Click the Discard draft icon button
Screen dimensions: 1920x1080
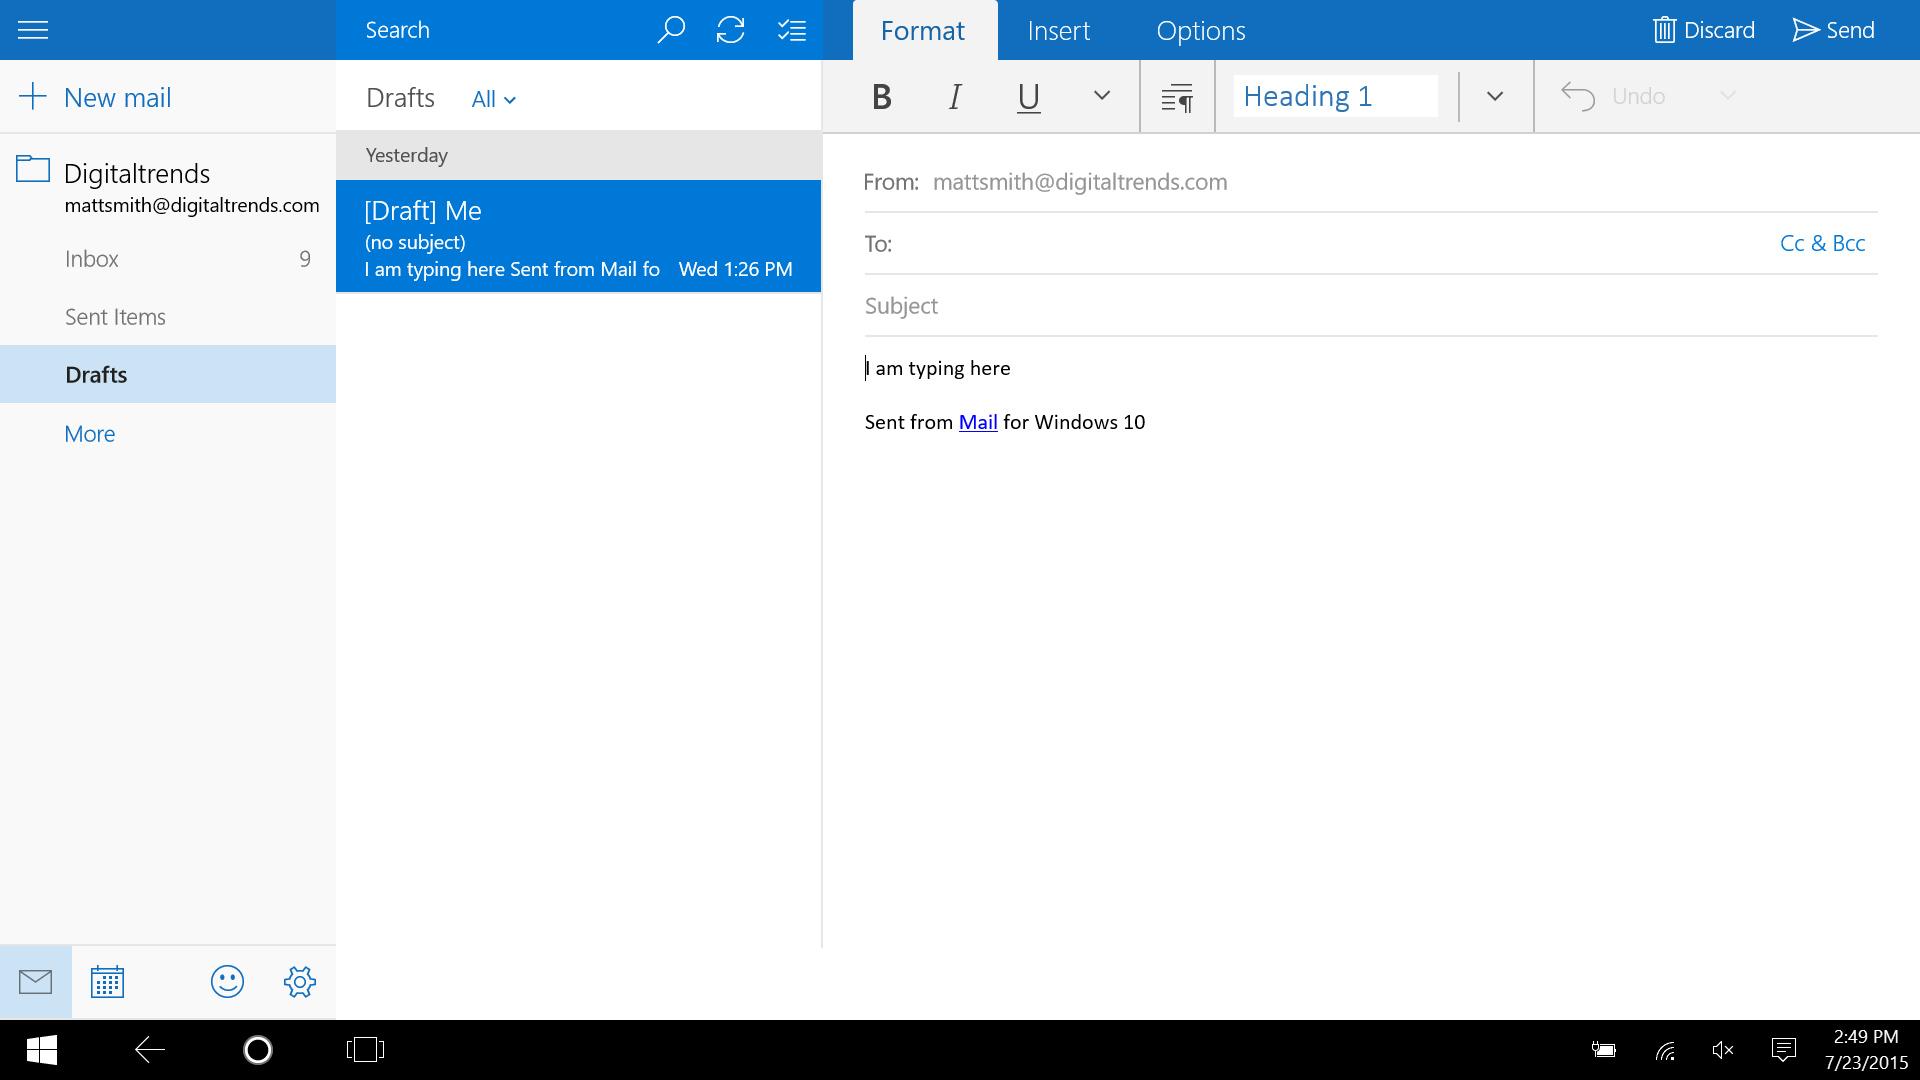click(x=1664, y=29)
